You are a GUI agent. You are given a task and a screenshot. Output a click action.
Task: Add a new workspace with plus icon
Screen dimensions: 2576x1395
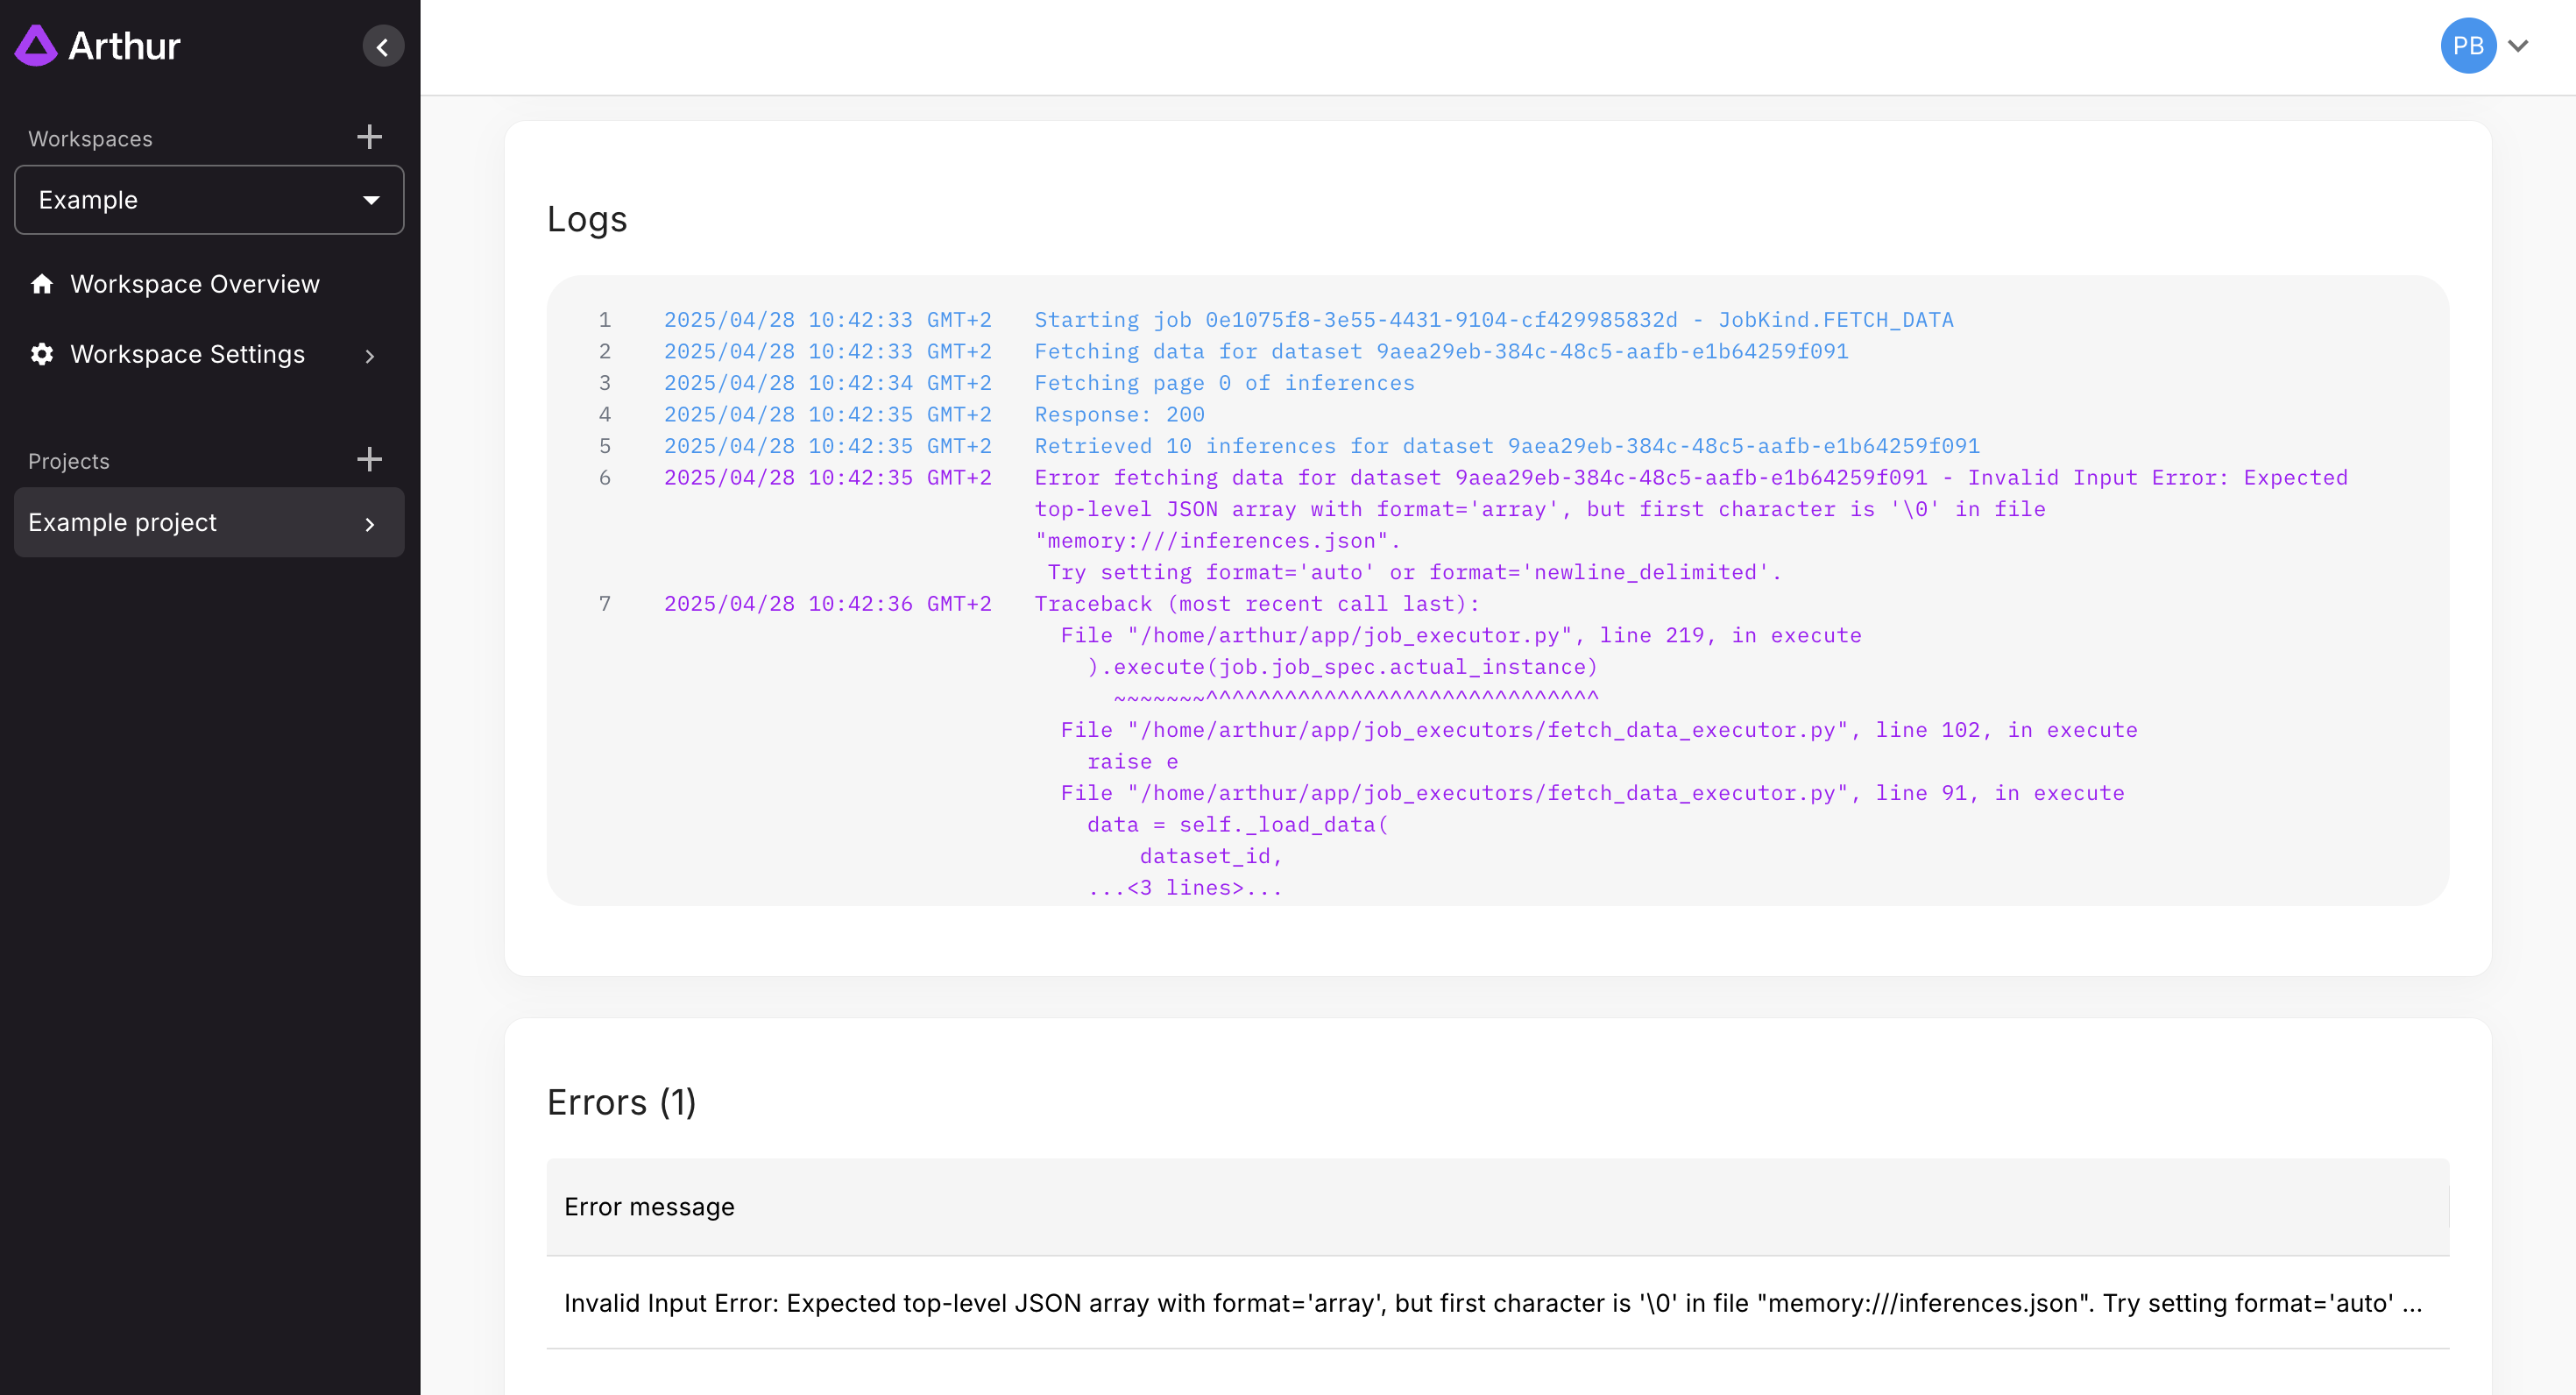369,137
